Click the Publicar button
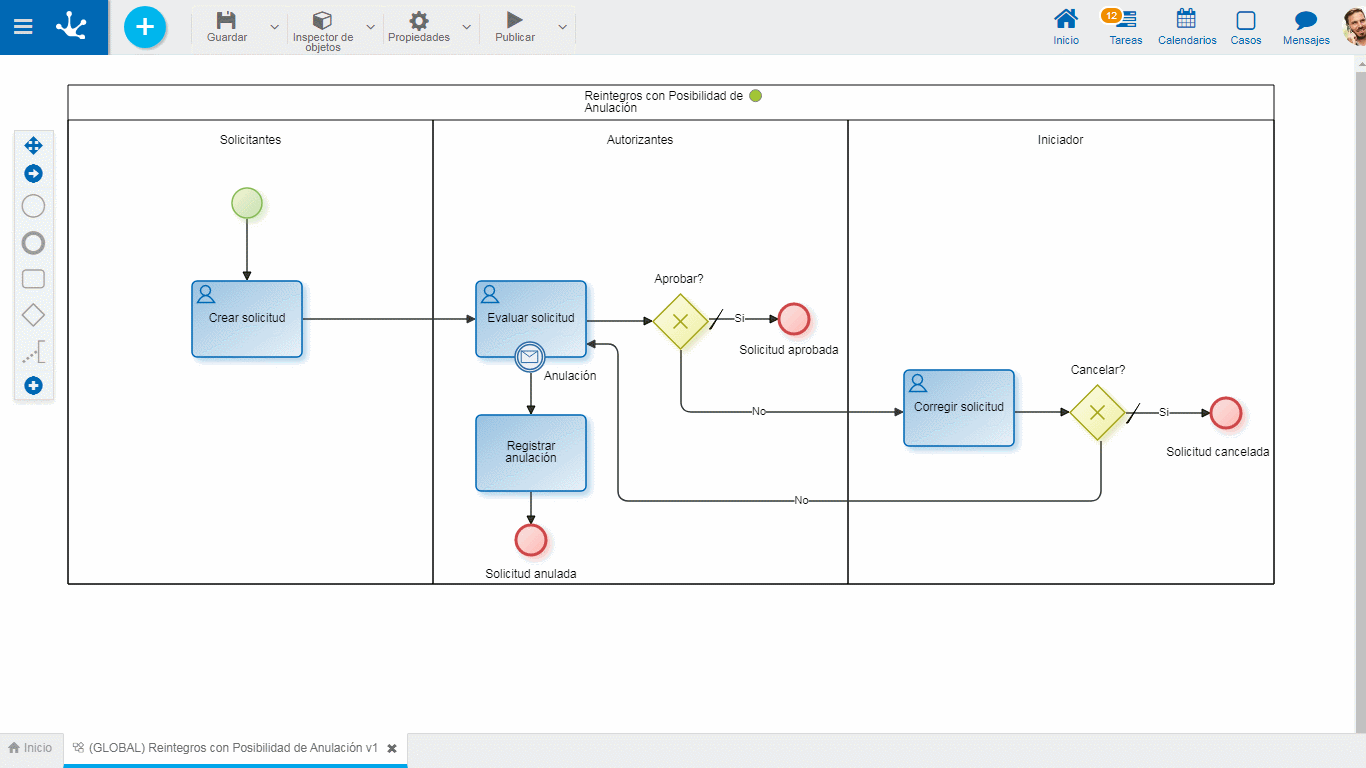 click(x=515, y=27)
